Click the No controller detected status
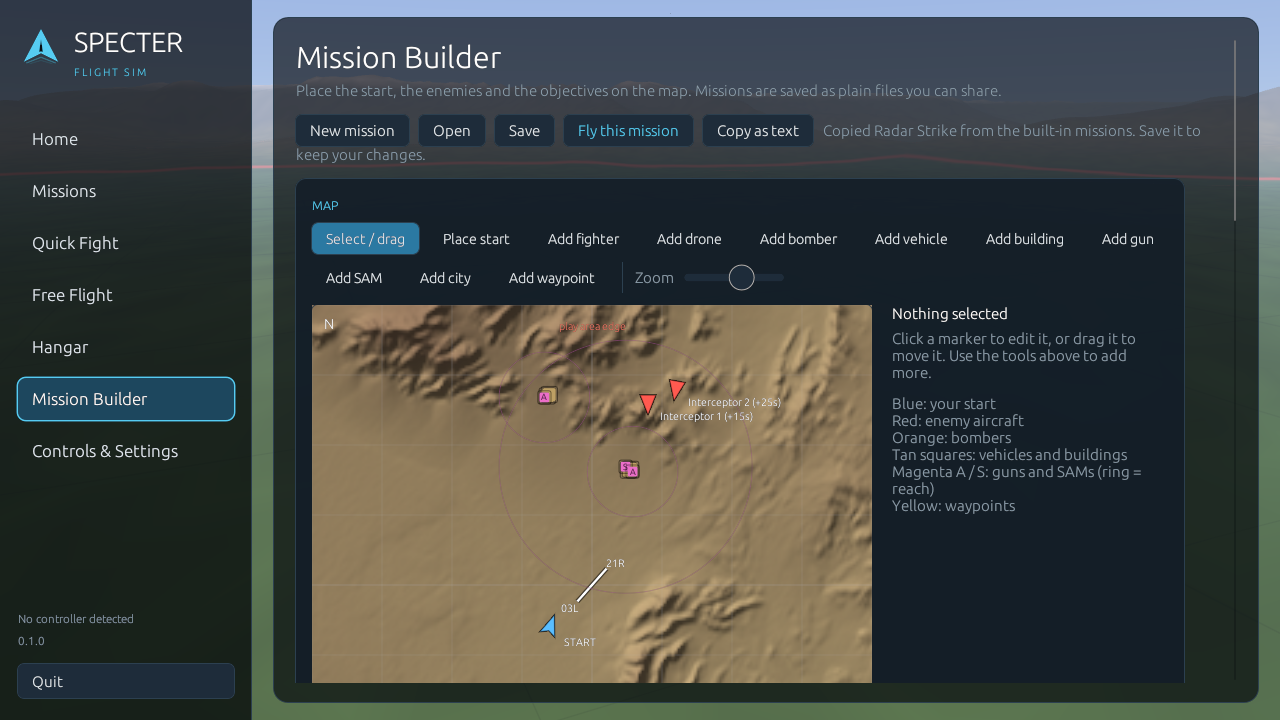 click(76, 619)
